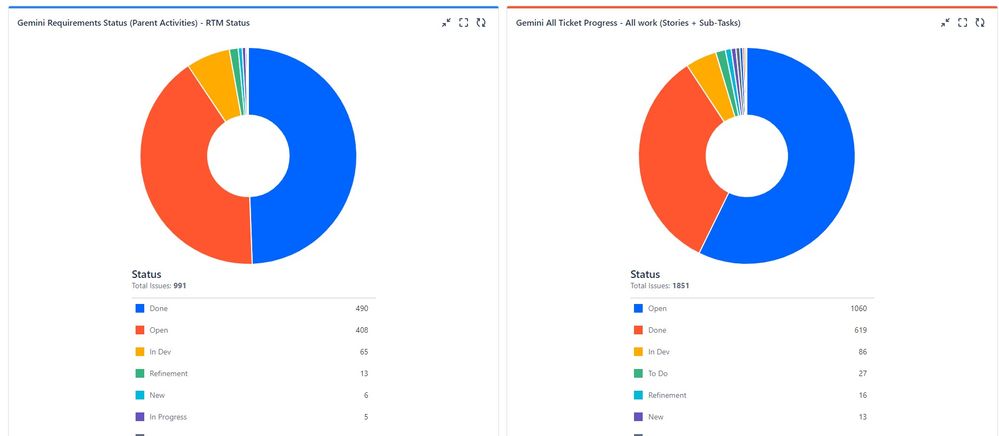Click the green Refinement swatch in RTM legend
The image size is (999, 436).
tap(140, 374)
